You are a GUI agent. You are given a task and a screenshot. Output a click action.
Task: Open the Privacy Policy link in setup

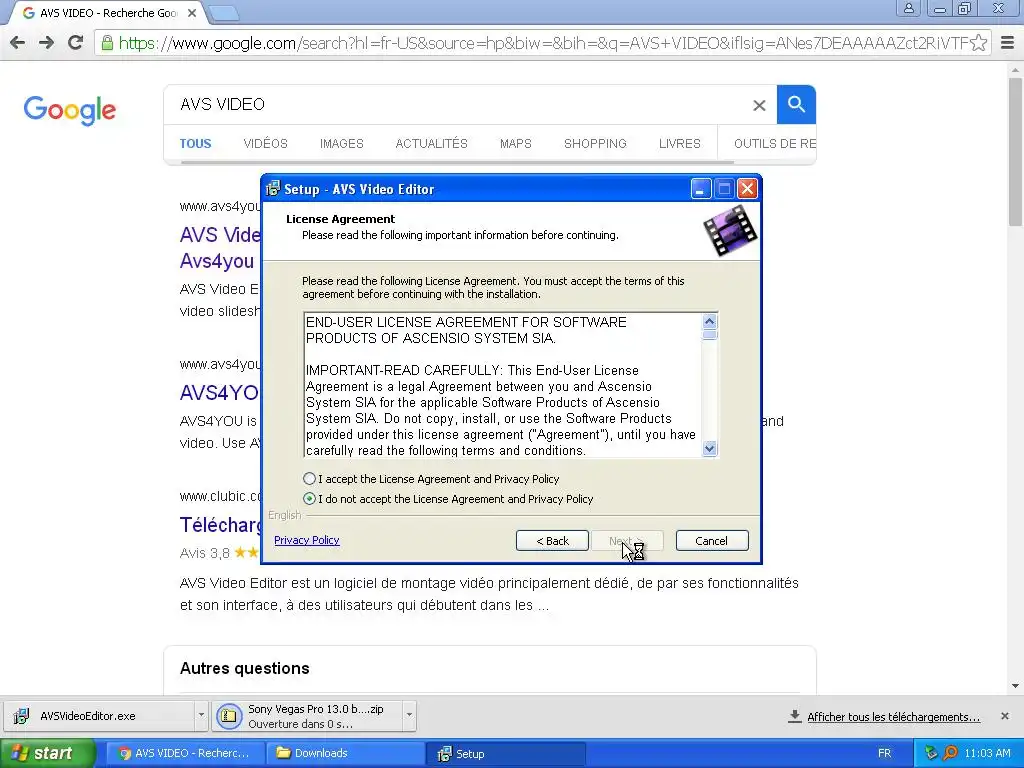click(306, 540)
